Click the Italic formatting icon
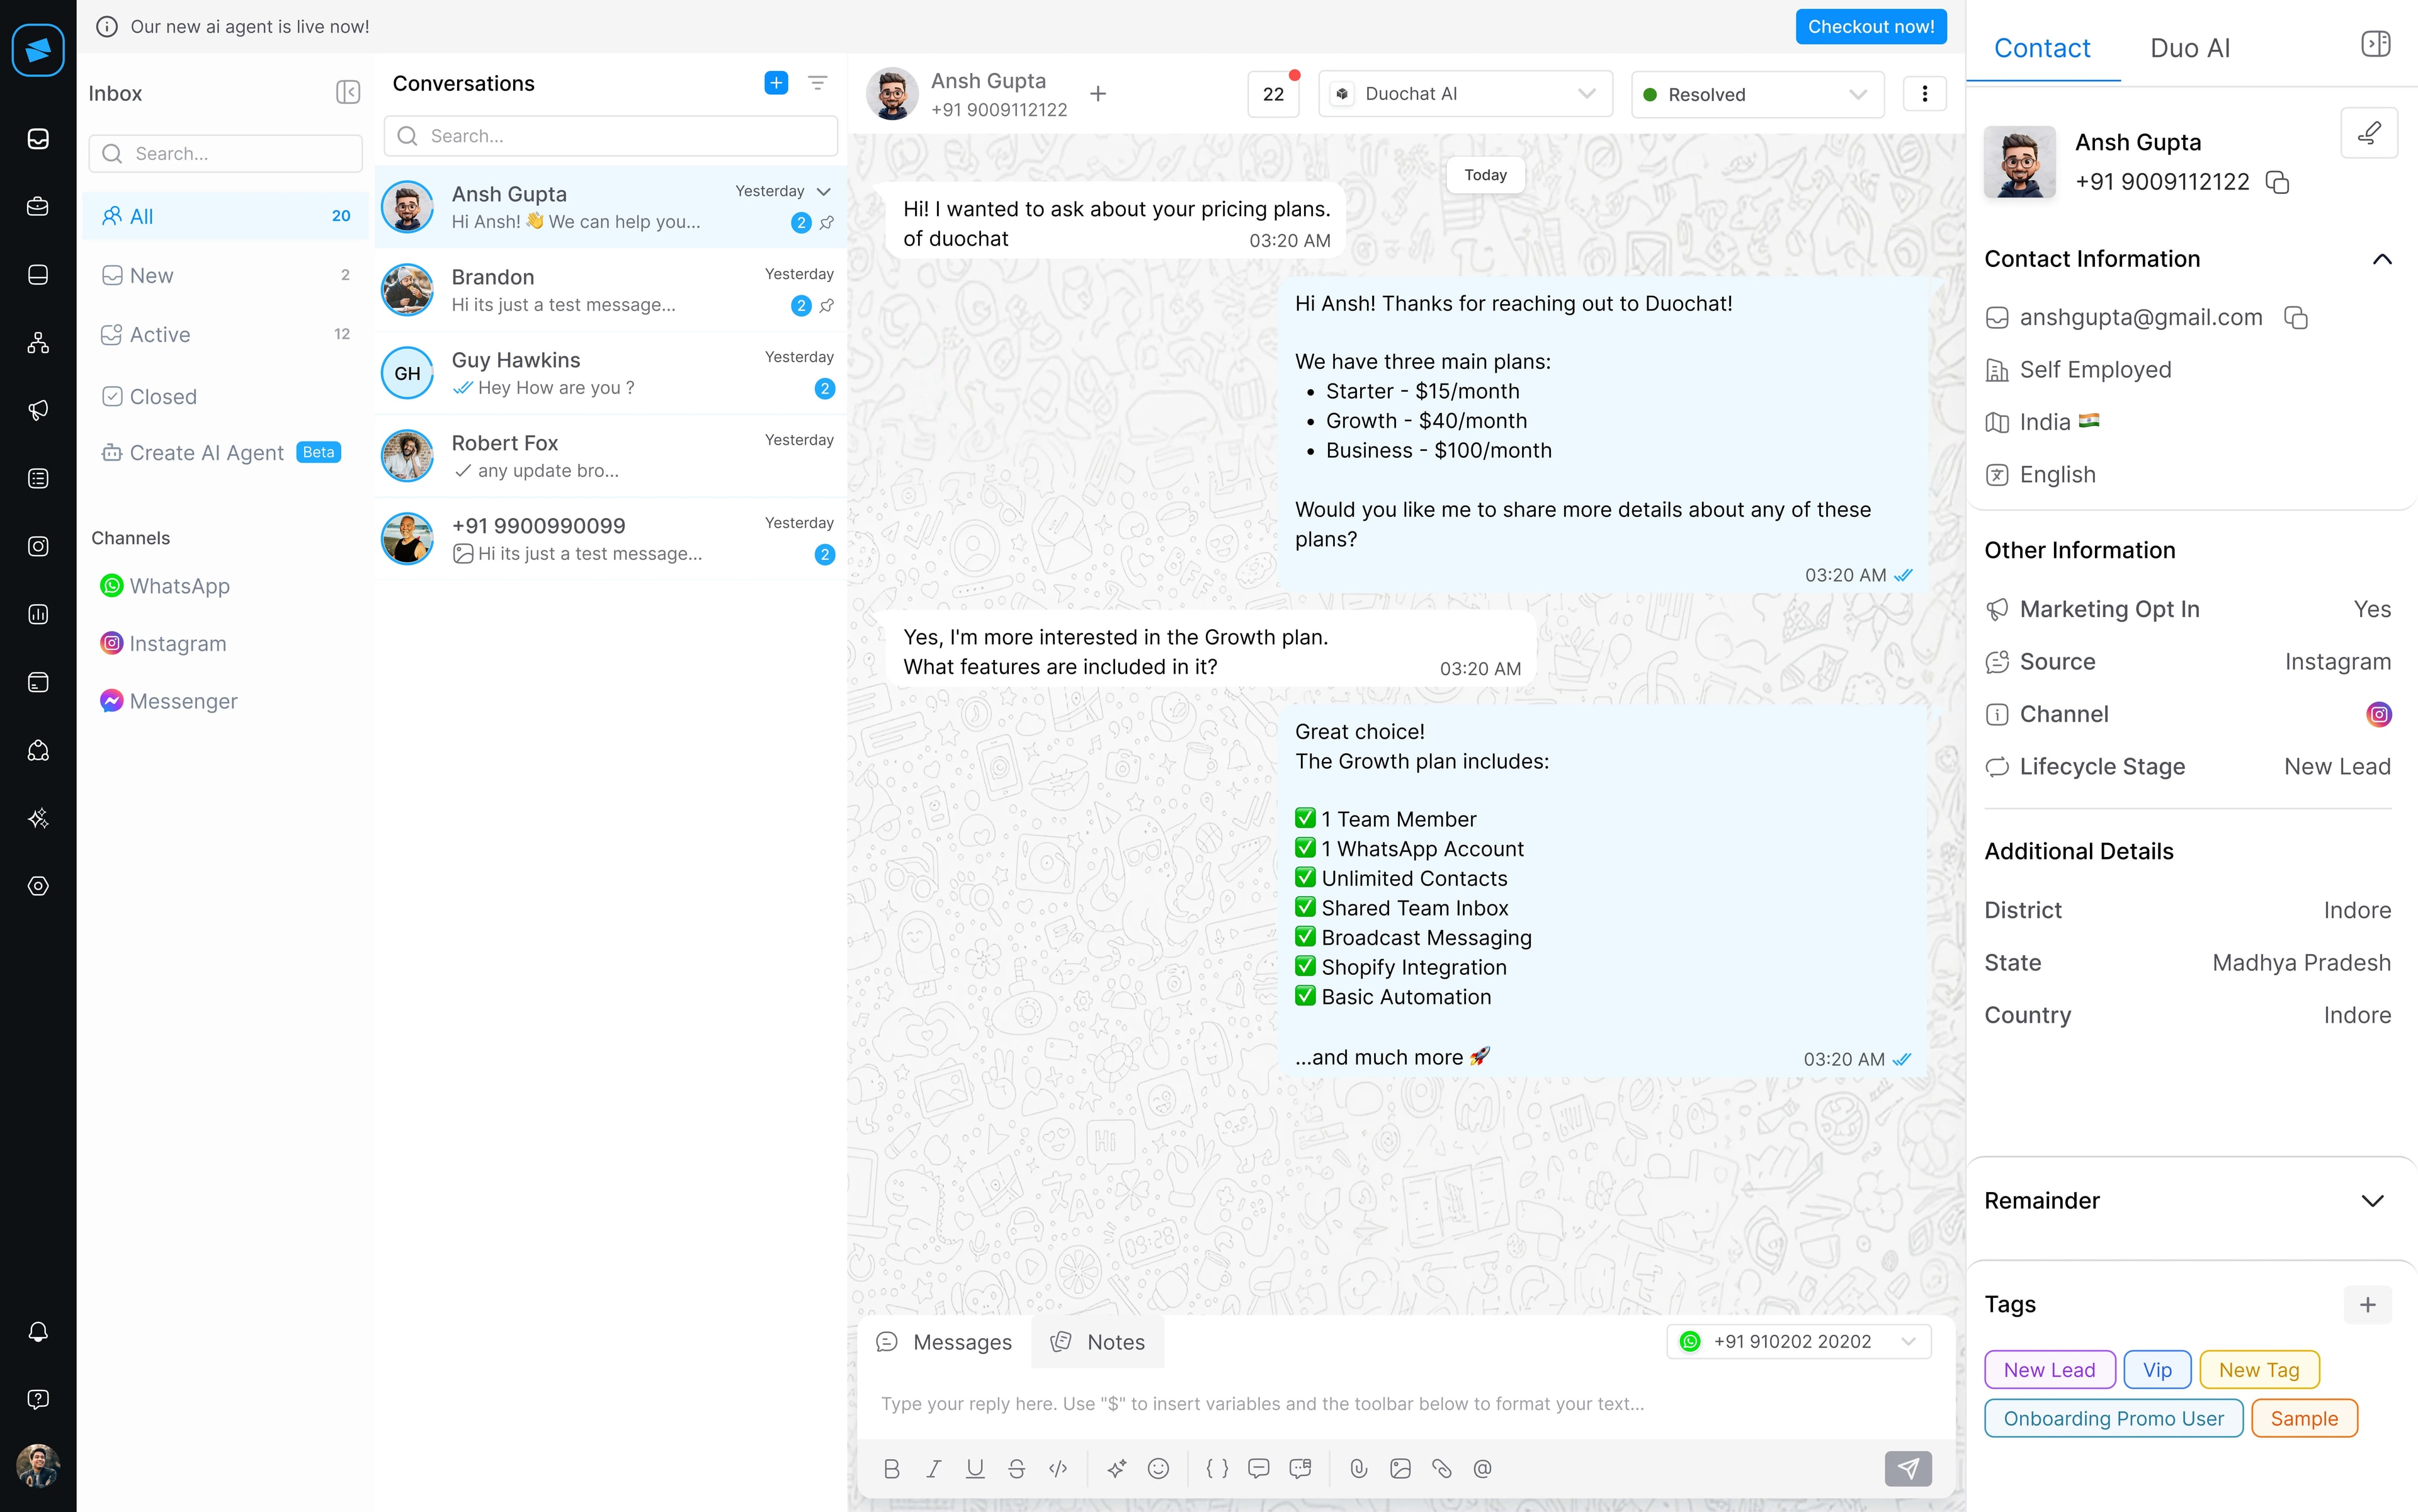Image resolution: width=2418 pixels, height=1512 pixels. pos(934,1468)
